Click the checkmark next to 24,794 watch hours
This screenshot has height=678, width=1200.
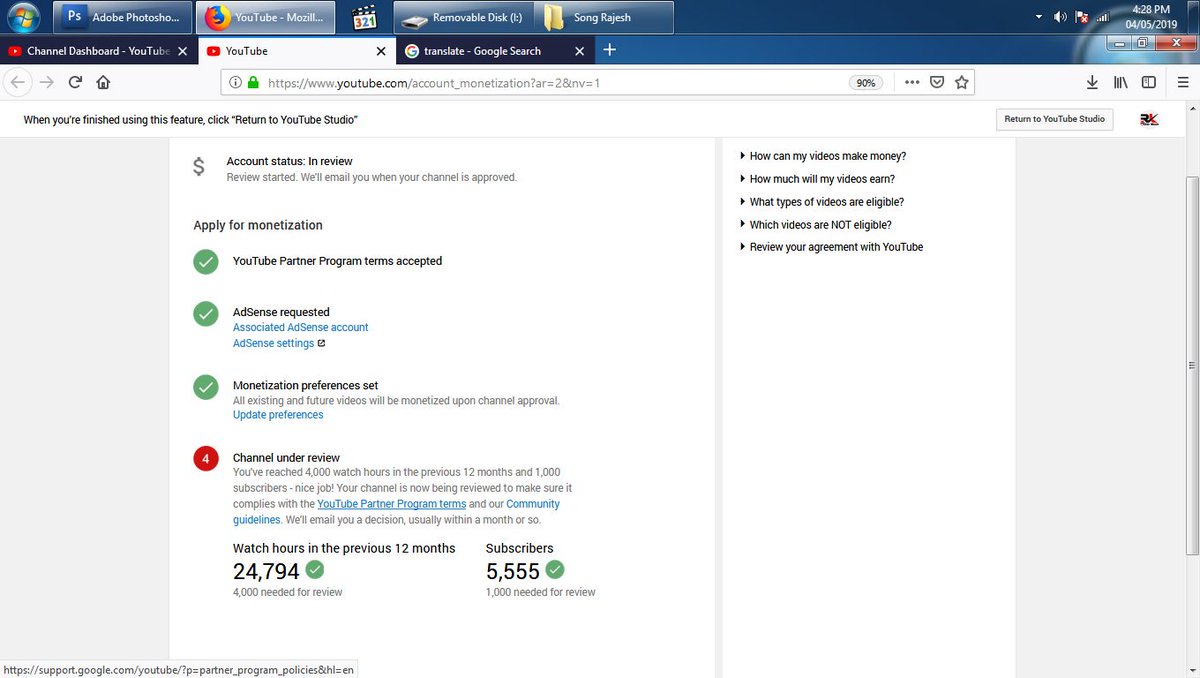(x=315, y=569)
